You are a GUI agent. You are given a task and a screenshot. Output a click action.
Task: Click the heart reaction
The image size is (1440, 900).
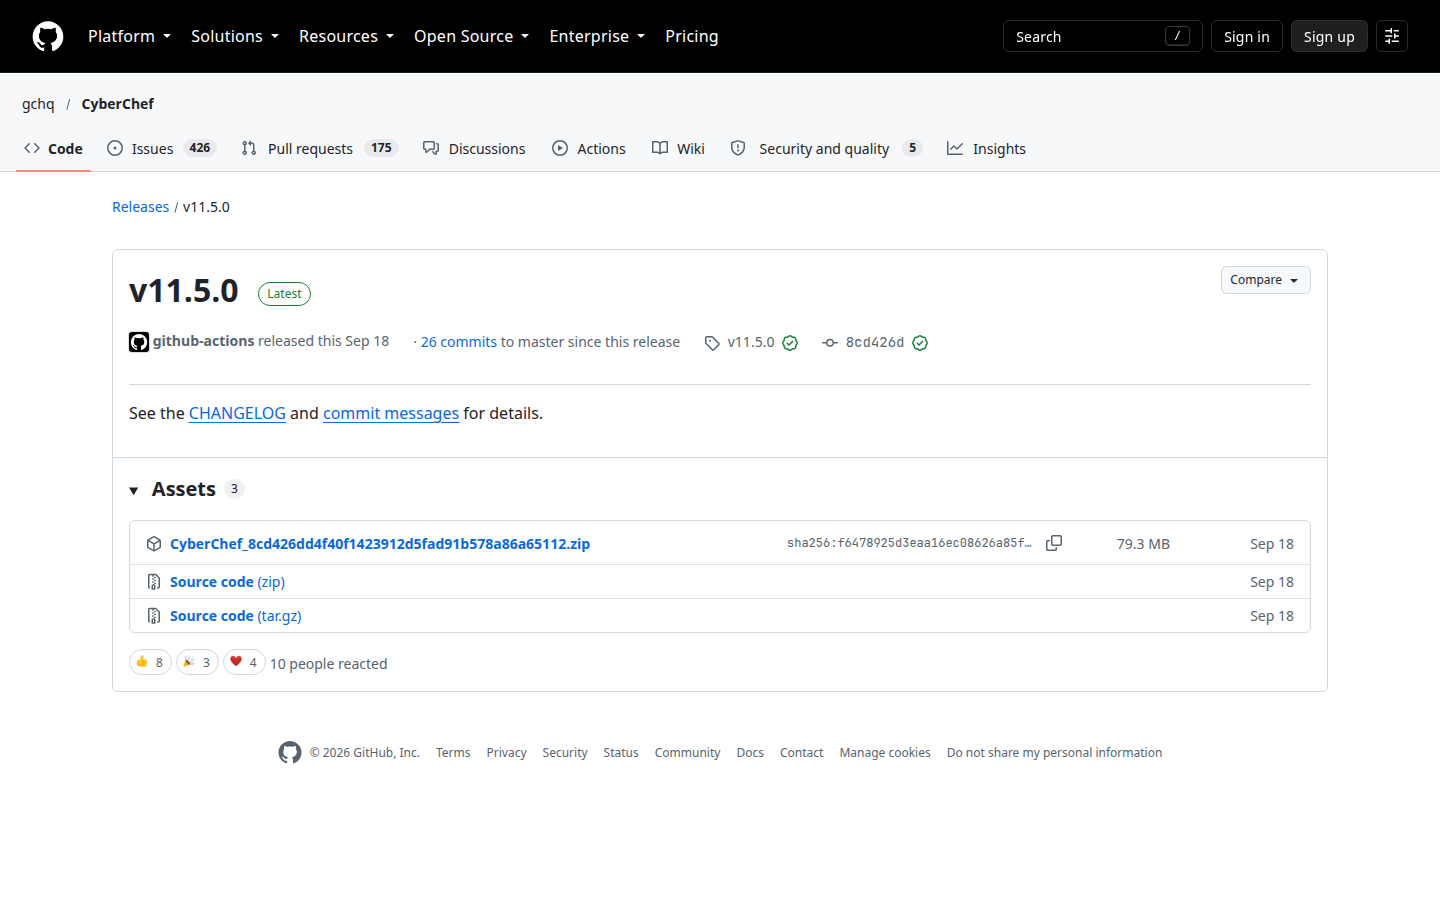(244, 662)
